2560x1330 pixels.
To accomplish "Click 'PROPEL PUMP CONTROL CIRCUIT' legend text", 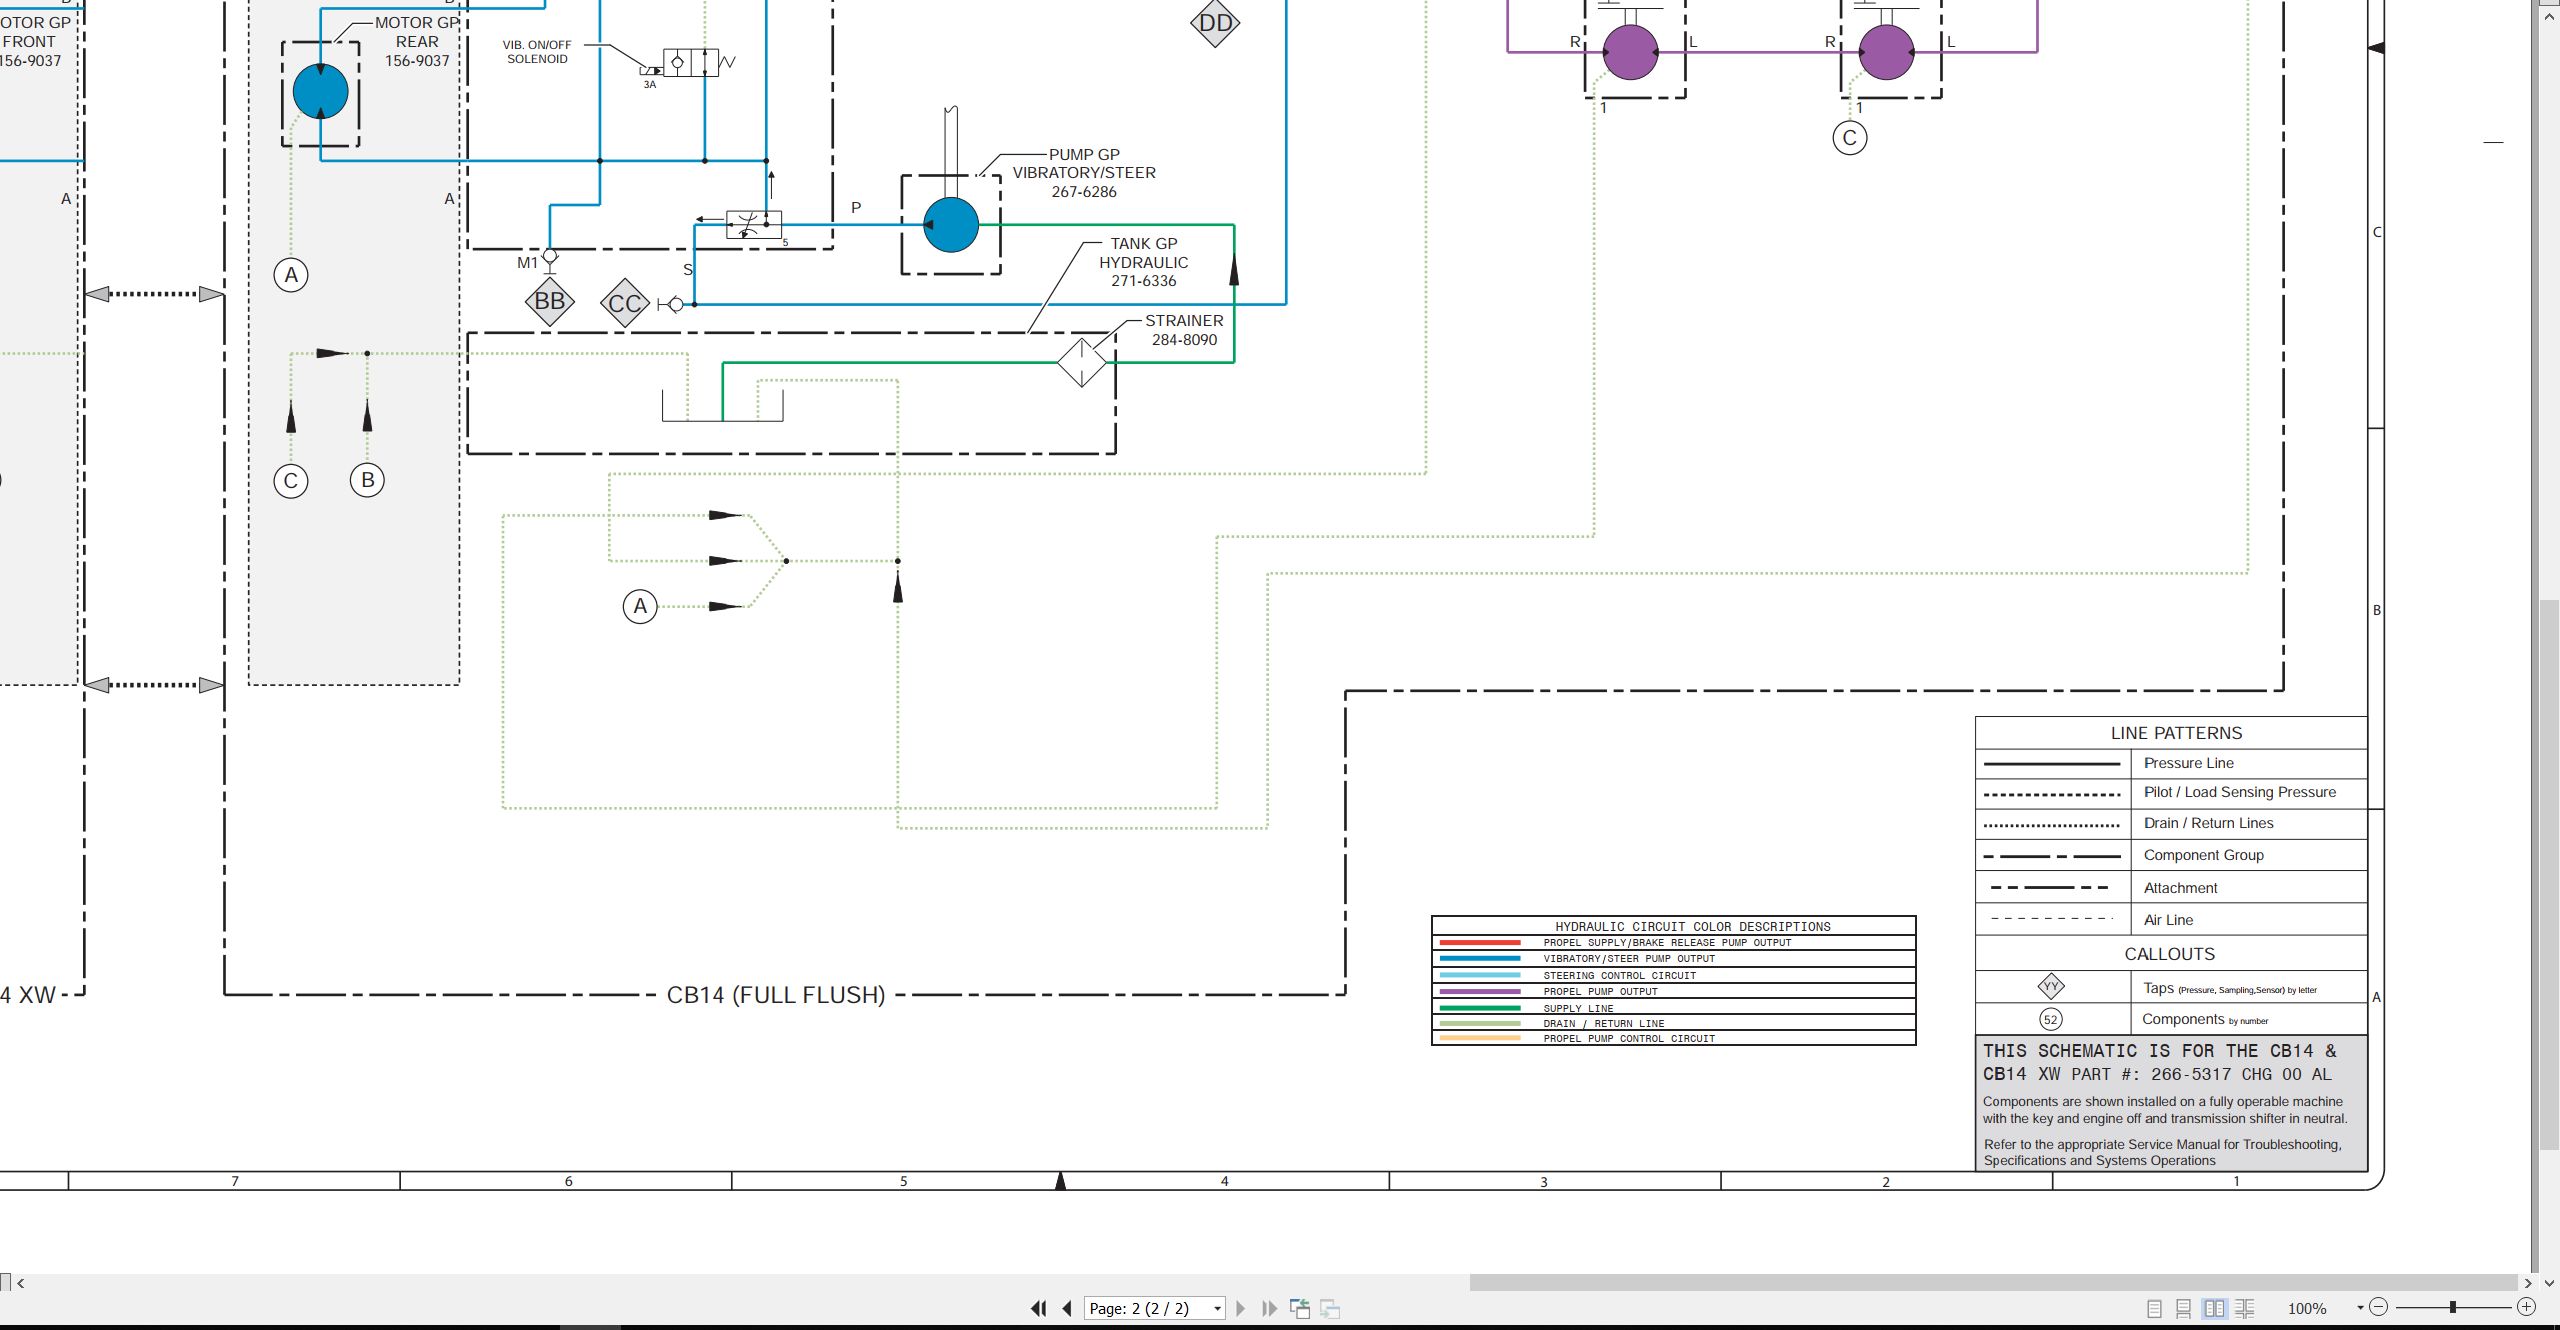I will tap(1629, 1039).
